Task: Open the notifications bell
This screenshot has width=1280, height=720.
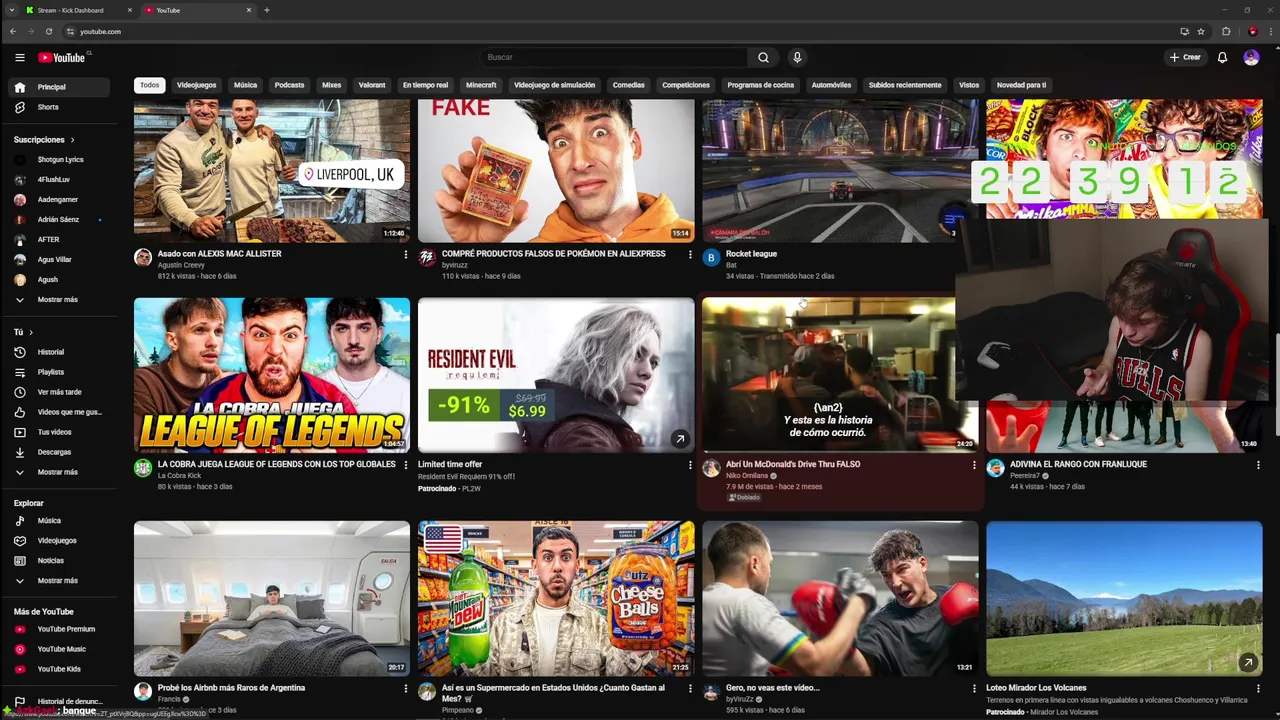Action: click(1222, 57)
